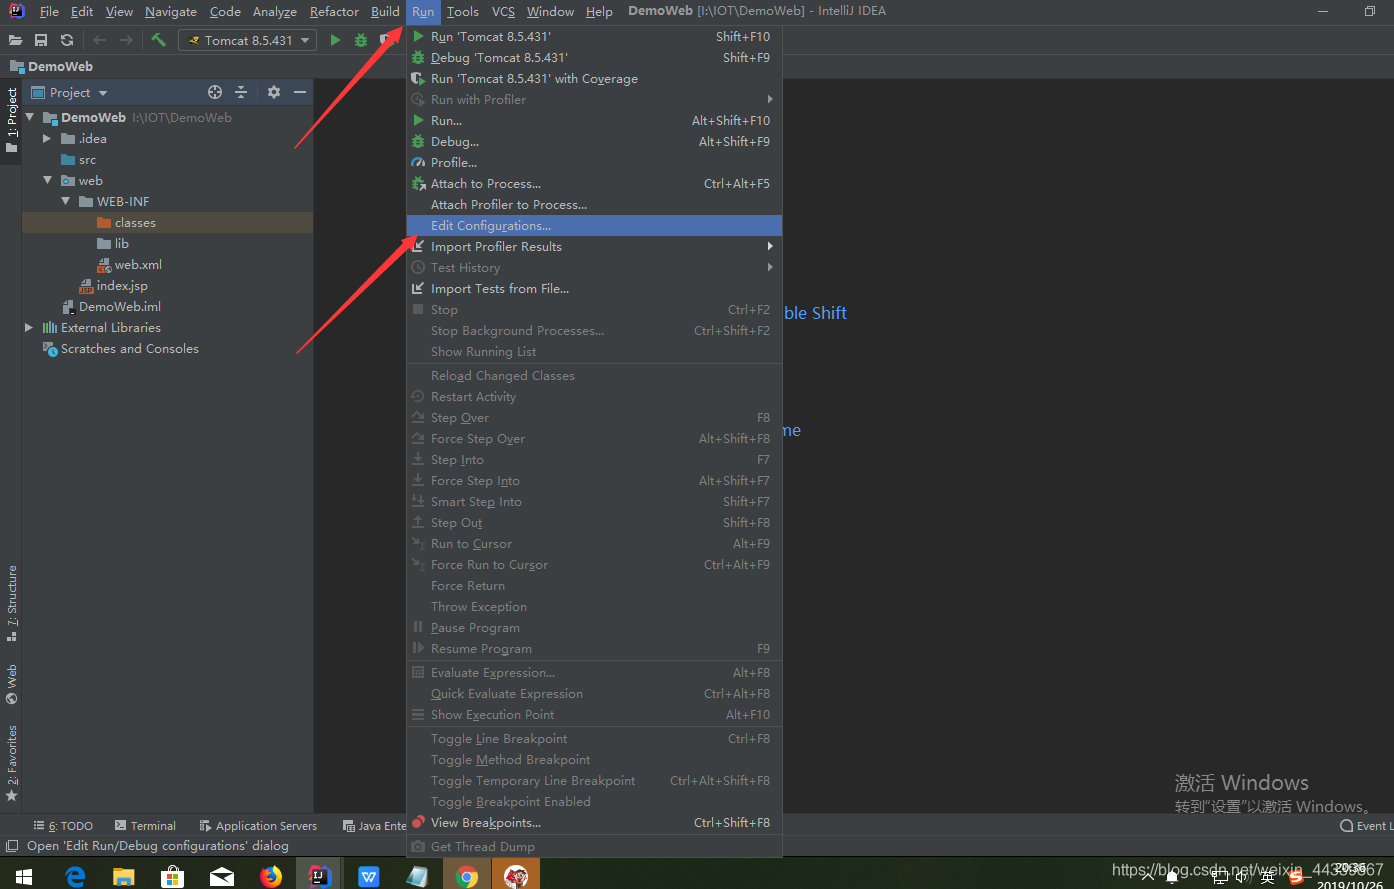Choose Attach Profiler to Process...
The width and height of the screenshot is (1394, 889).
click(x=594, y=204)
